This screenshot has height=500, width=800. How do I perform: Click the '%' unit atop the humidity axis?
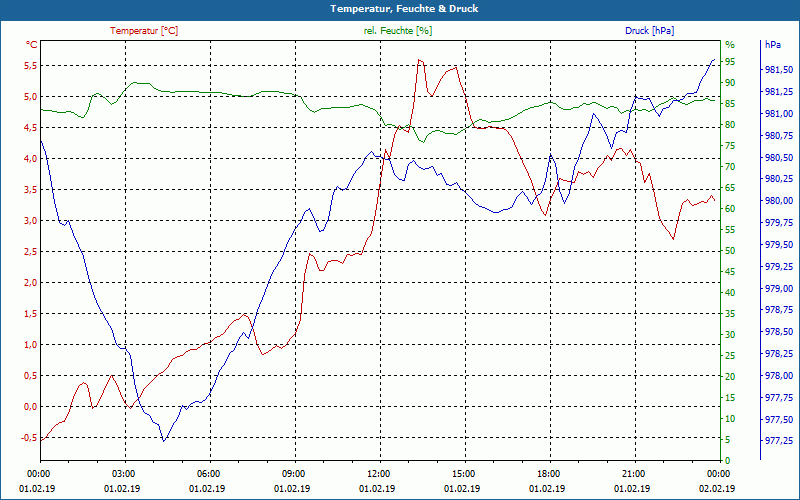pos(730,44)
